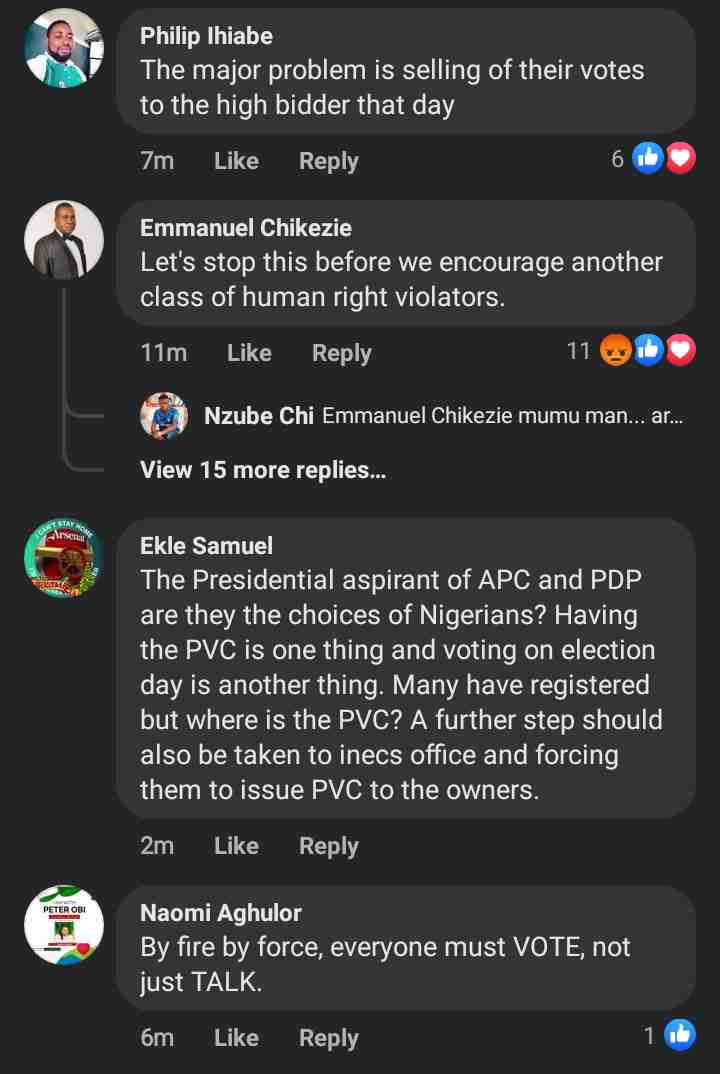Tap the heart reaction on Philip's comment
The width and height of the screenshot is (720, 1074).
[681, 158]
